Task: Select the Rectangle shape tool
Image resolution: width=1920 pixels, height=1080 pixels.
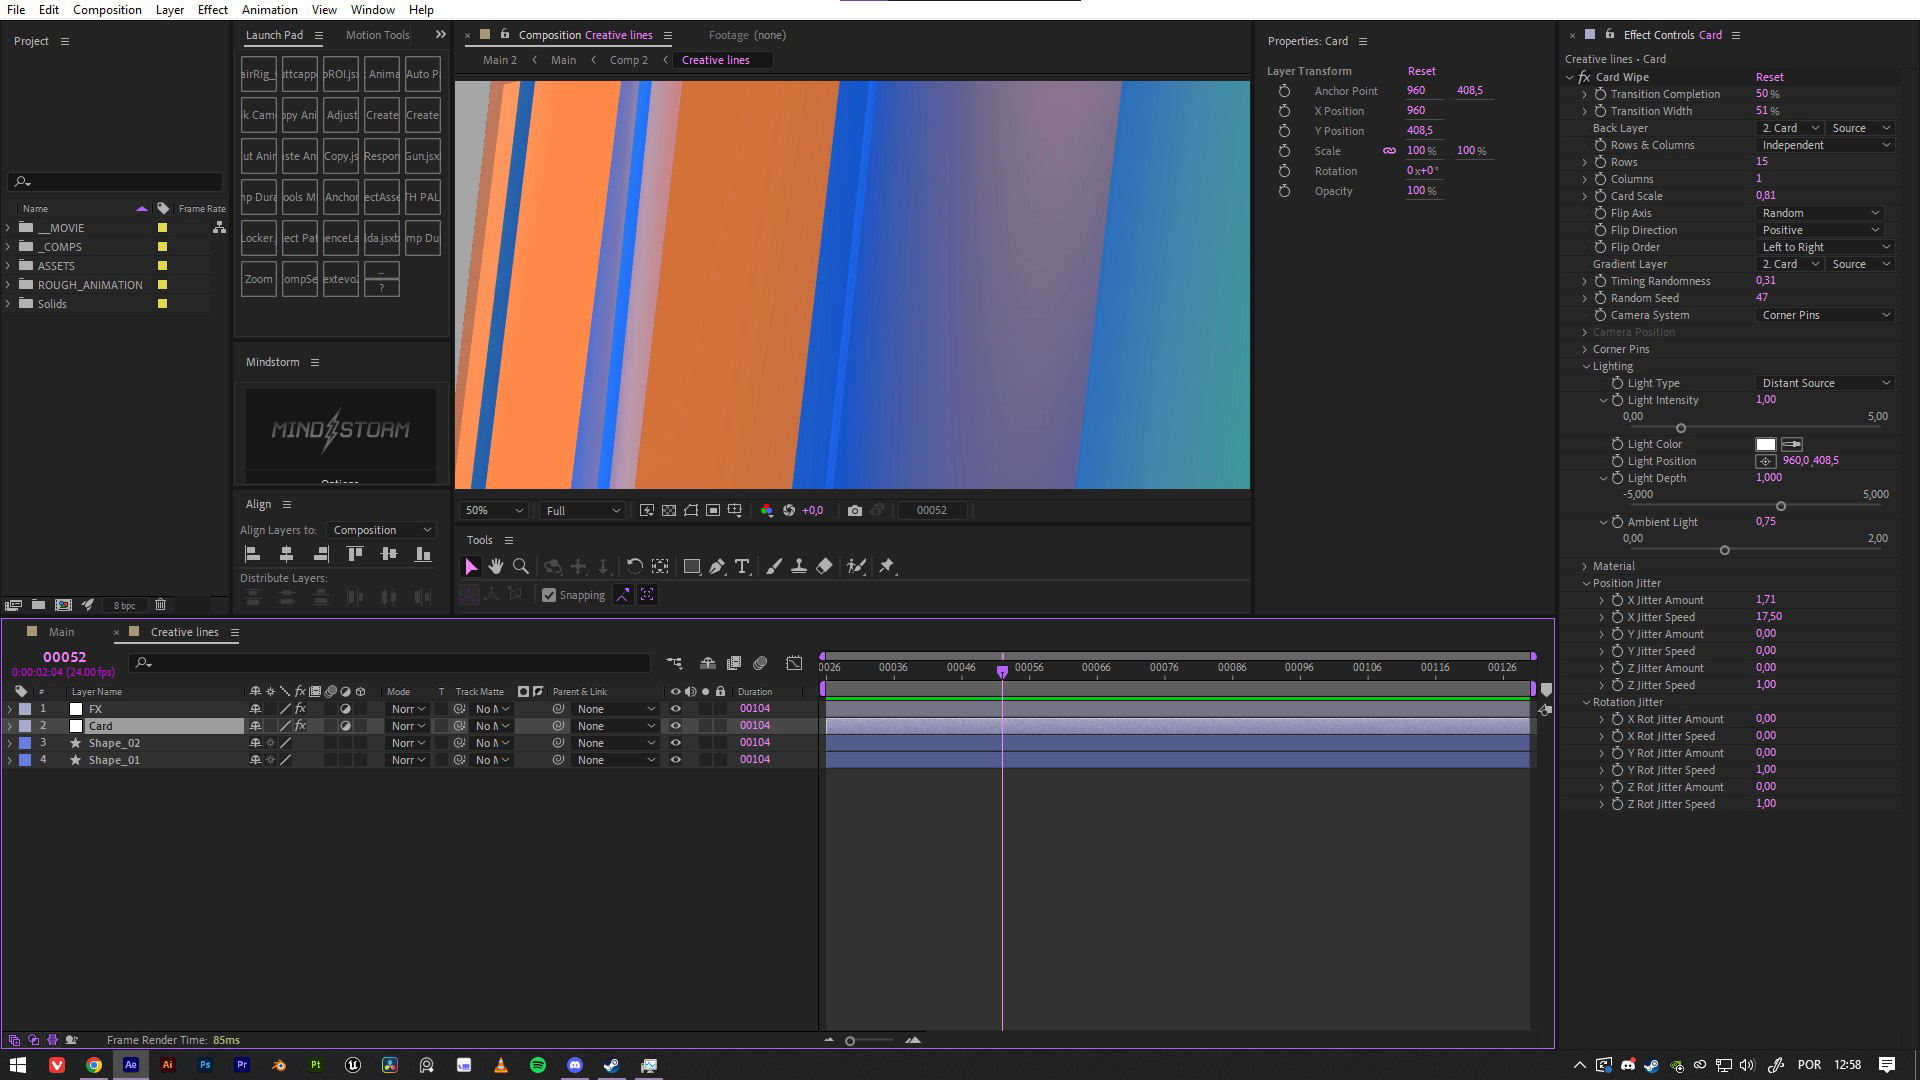Action: click(x=691, y=566)
